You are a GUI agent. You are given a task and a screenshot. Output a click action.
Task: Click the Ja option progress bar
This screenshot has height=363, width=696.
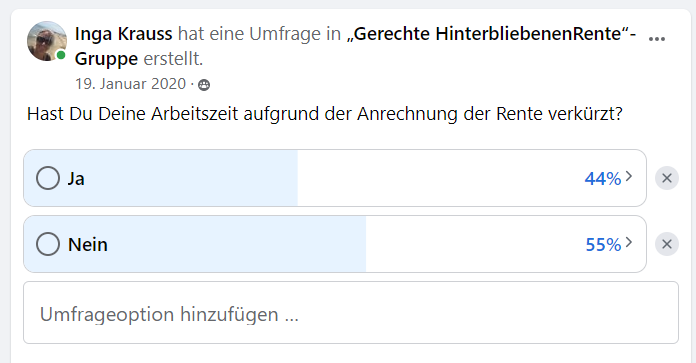tap(335, 178)
